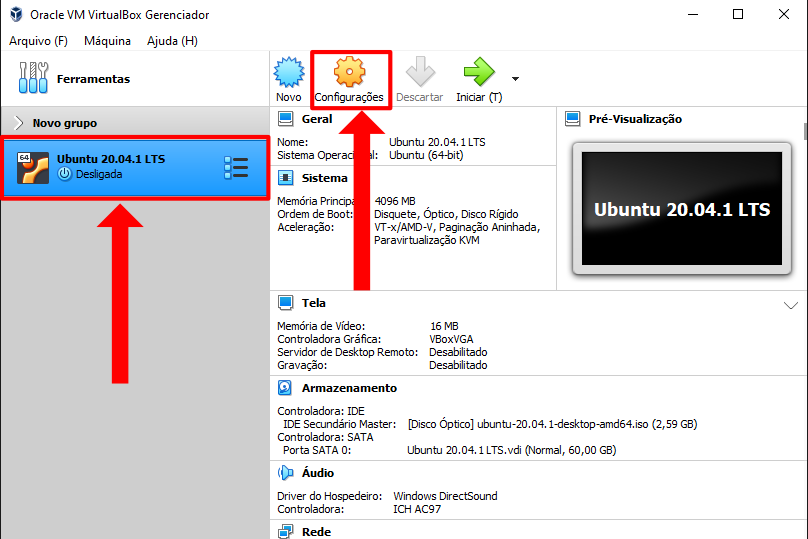
Task: Click the ICH AC97 controller value
Action: (417, 509)
